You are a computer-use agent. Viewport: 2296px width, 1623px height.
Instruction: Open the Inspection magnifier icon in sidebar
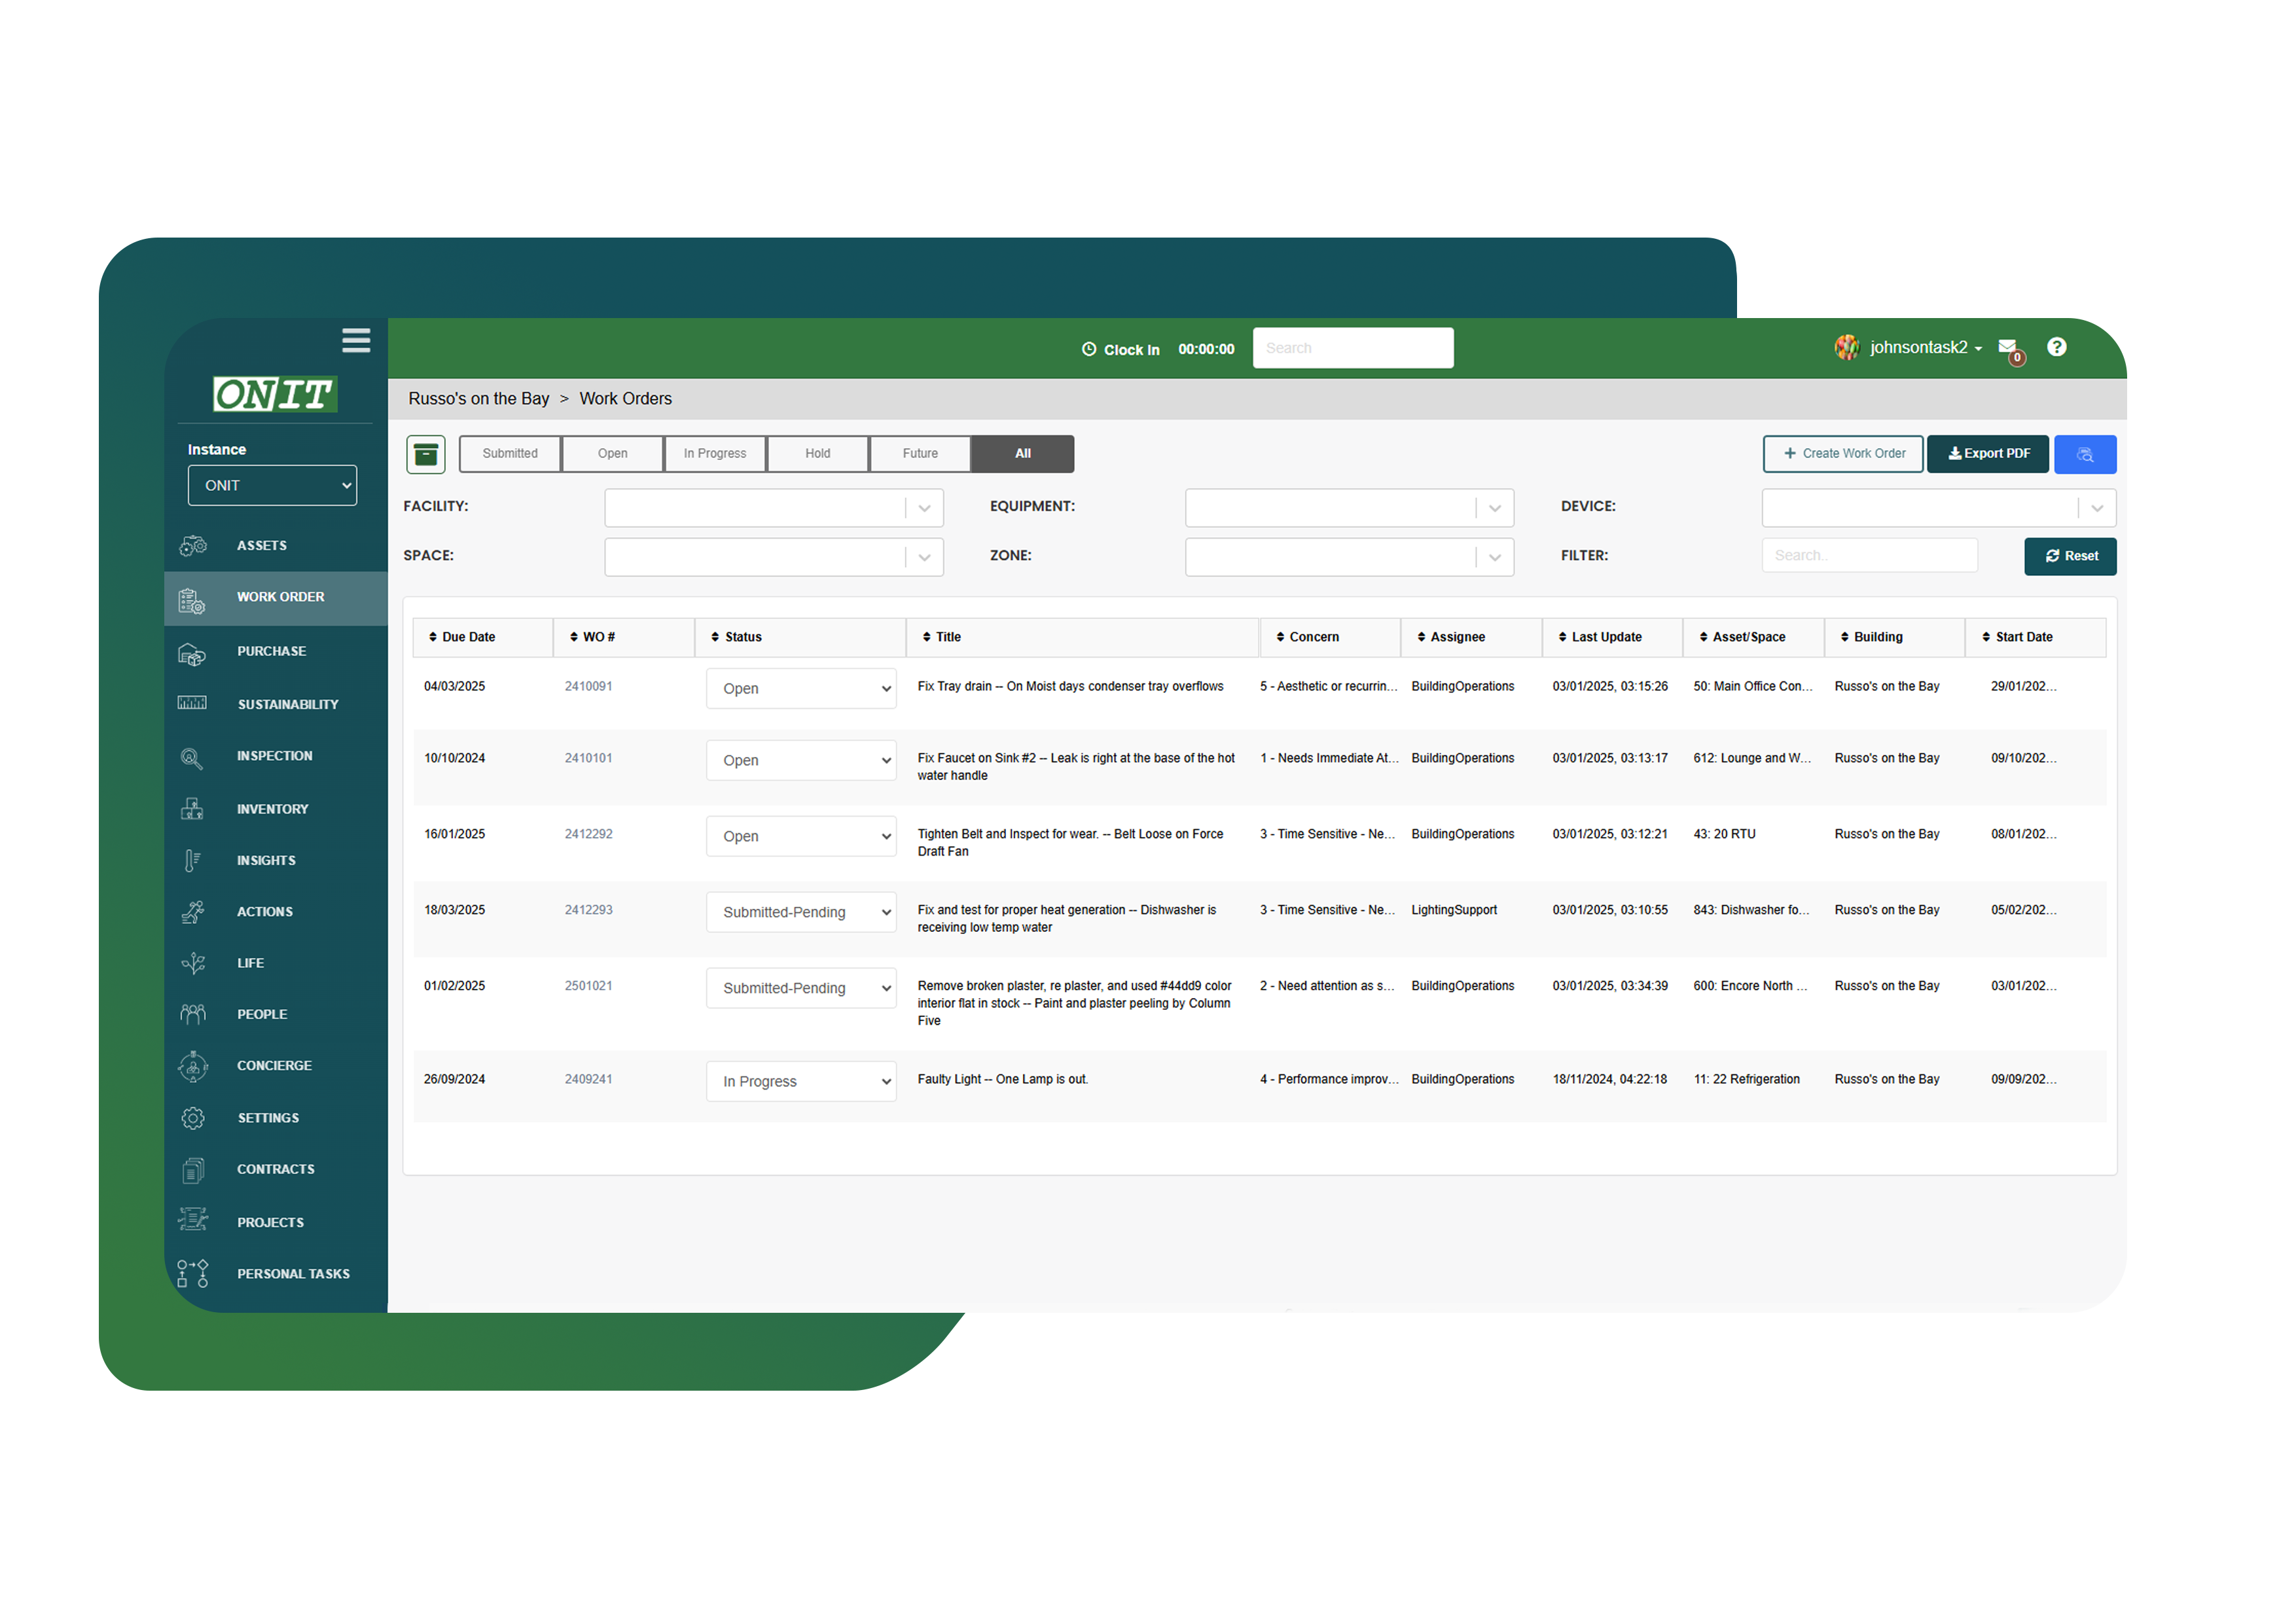(x=191, y=757)
